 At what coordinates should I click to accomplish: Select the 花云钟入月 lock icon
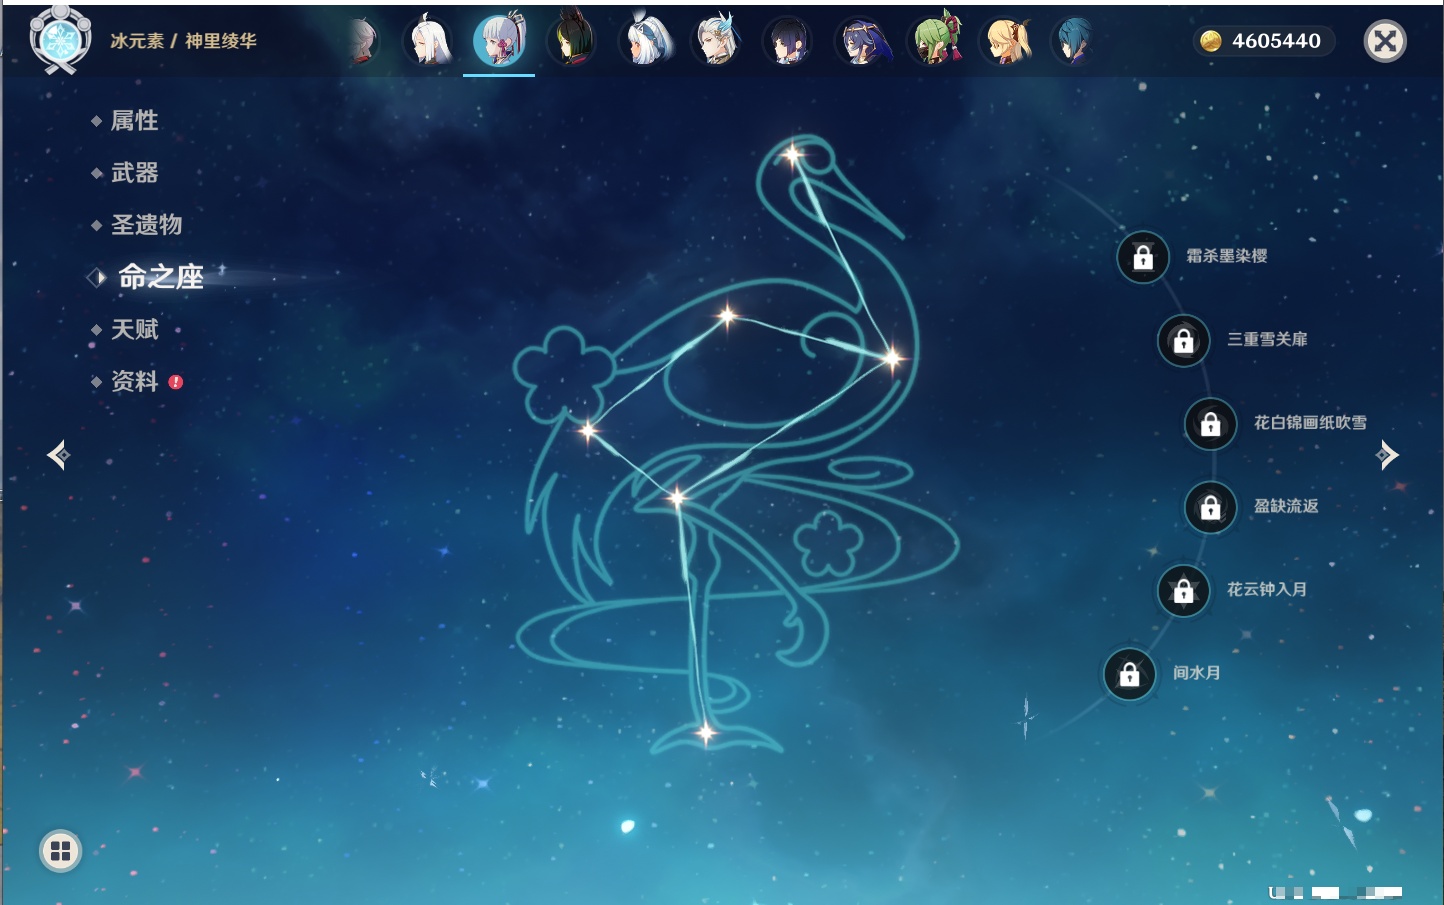[1183, 591]
